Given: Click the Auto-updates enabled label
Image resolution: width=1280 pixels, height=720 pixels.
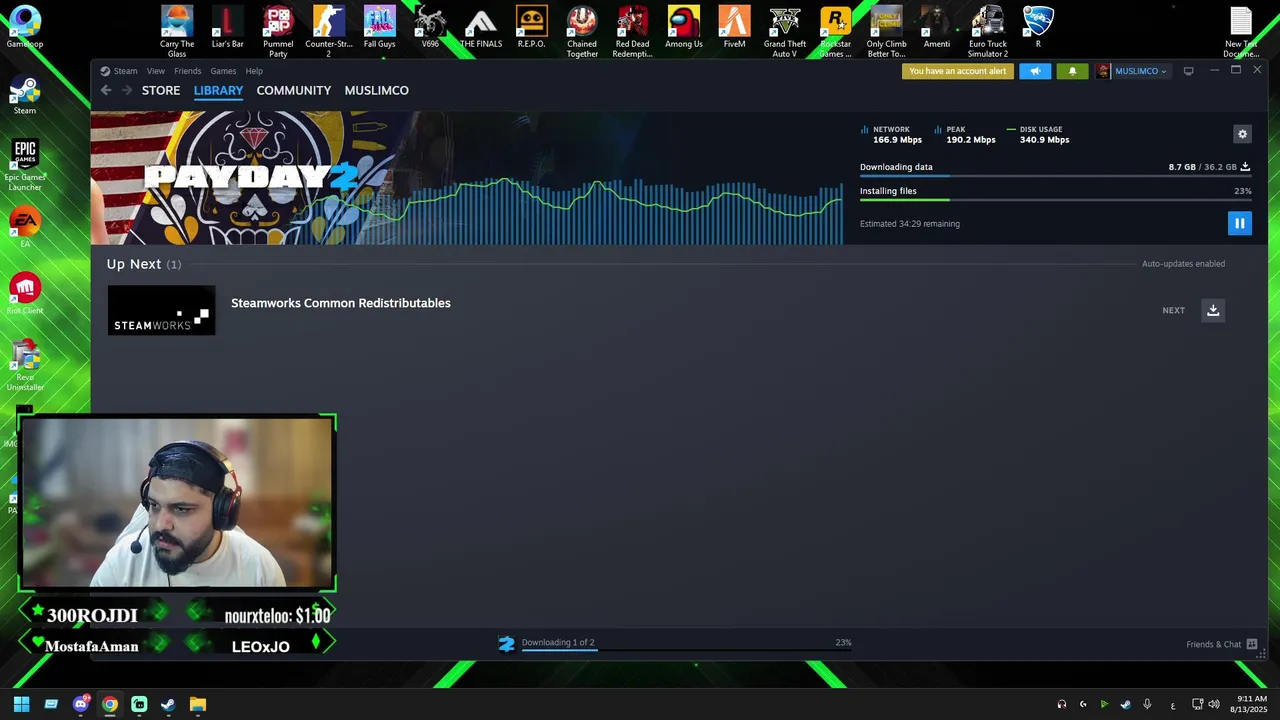Looking at the screenshot, I should (1183, 264).
